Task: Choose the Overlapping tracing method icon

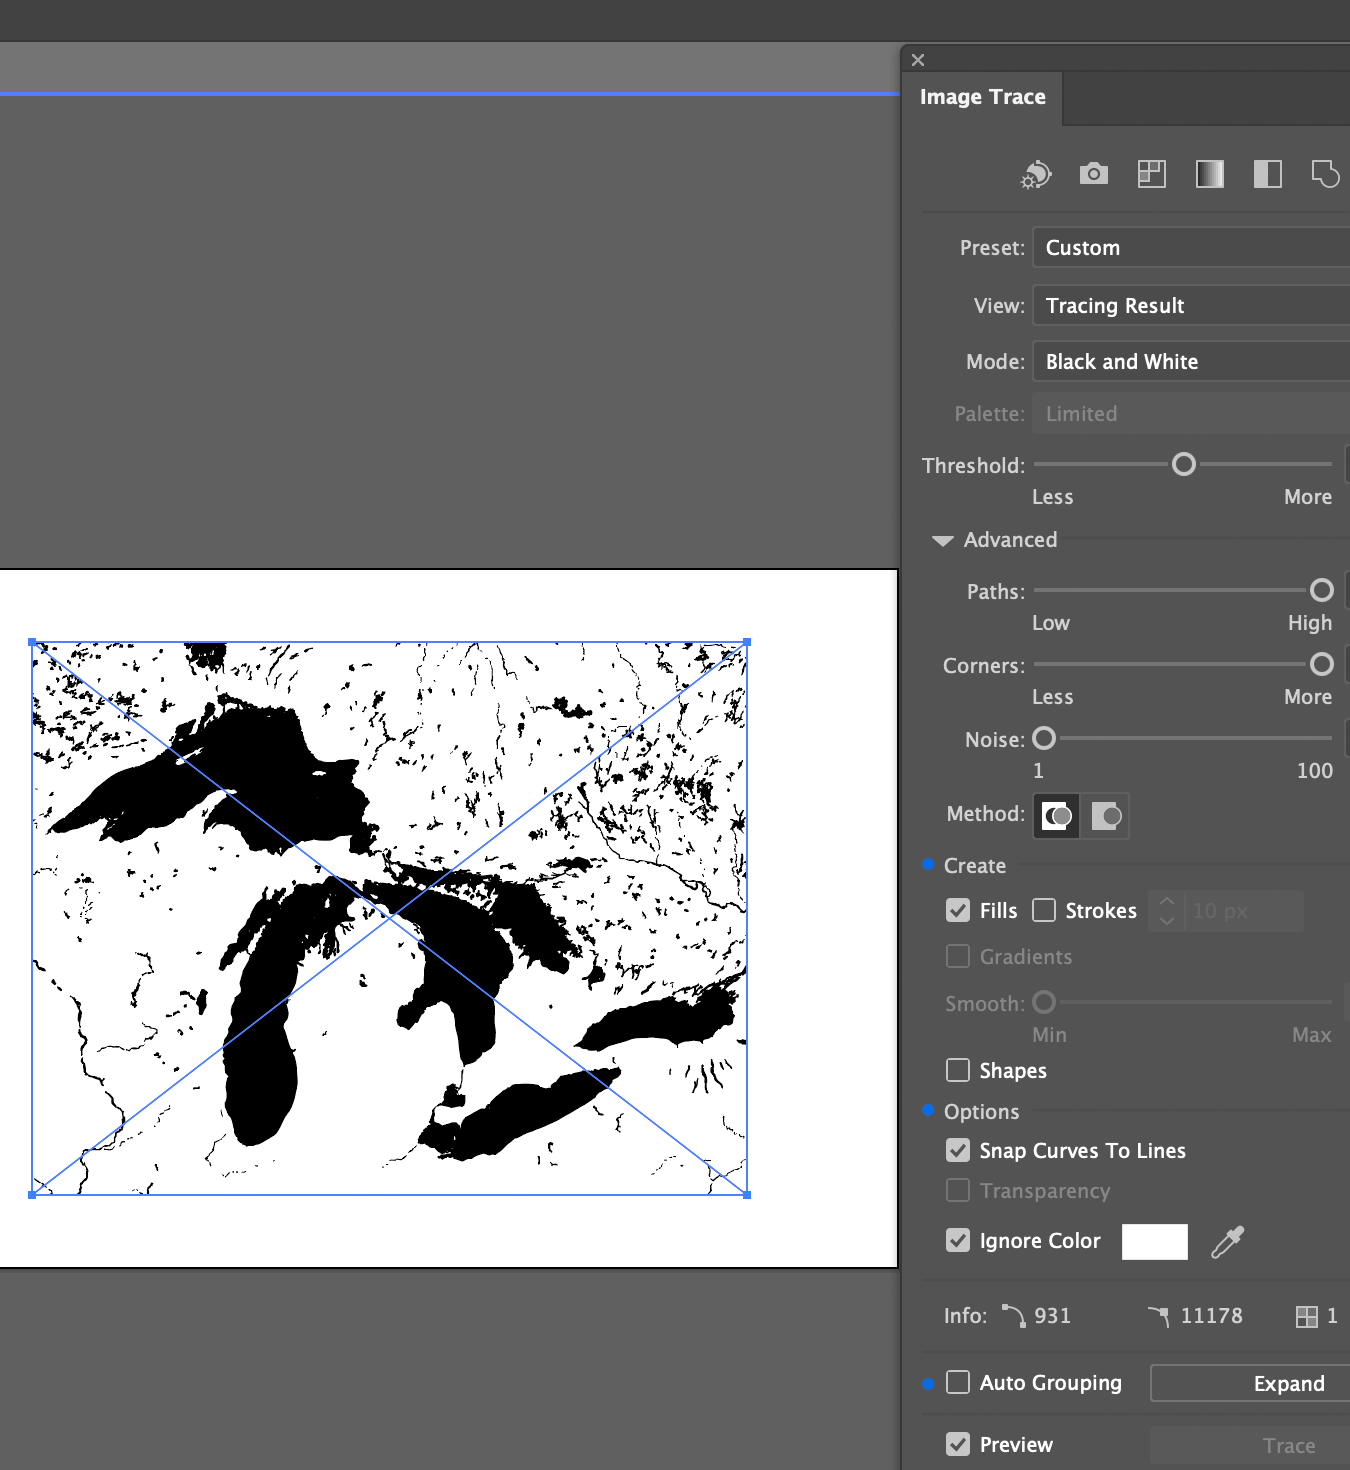Action: pyautogui.click(x=1106, y=815)
